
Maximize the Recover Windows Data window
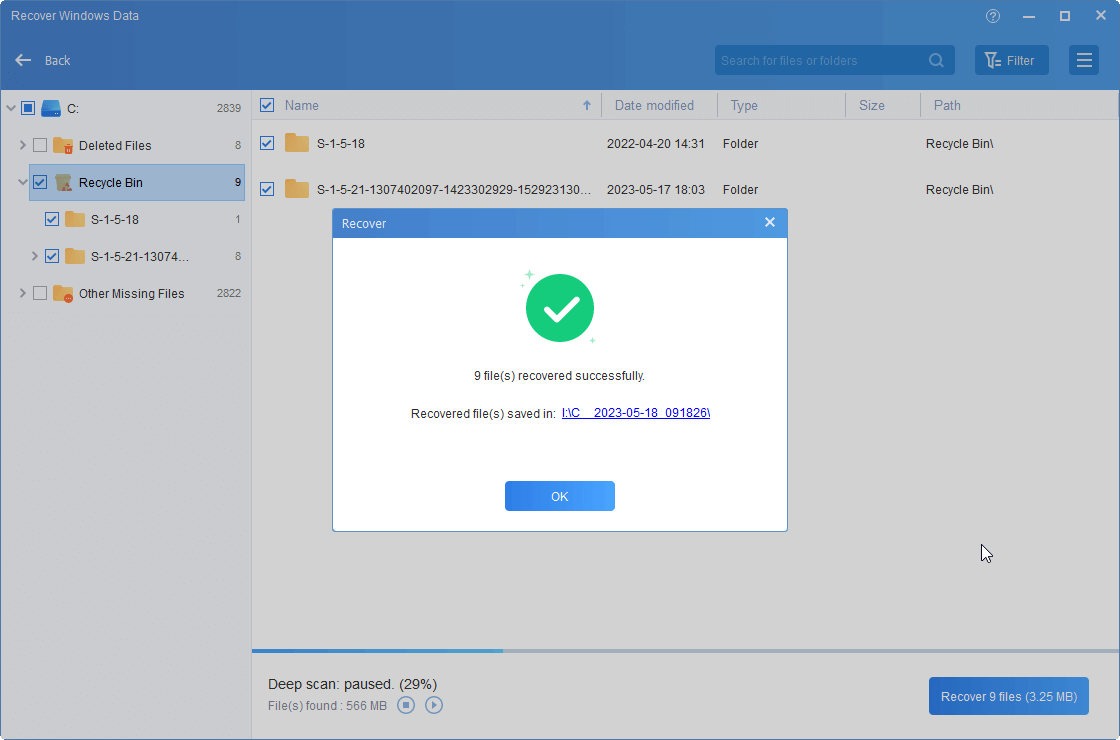[1064, 16]
